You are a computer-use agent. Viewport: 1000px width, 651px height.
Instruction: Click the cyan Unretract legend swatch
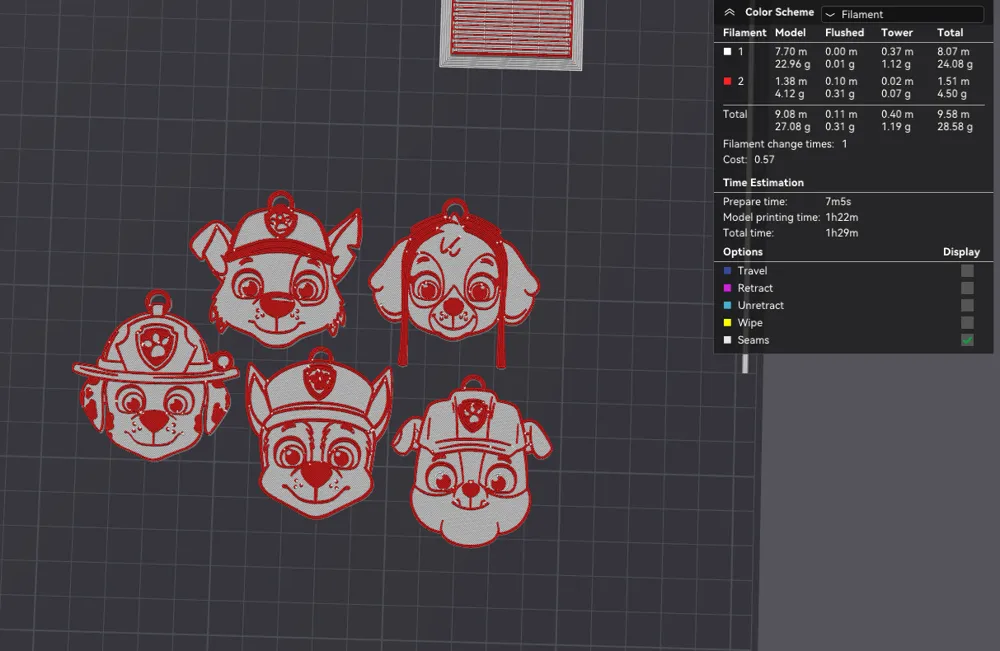pos(727,305)
